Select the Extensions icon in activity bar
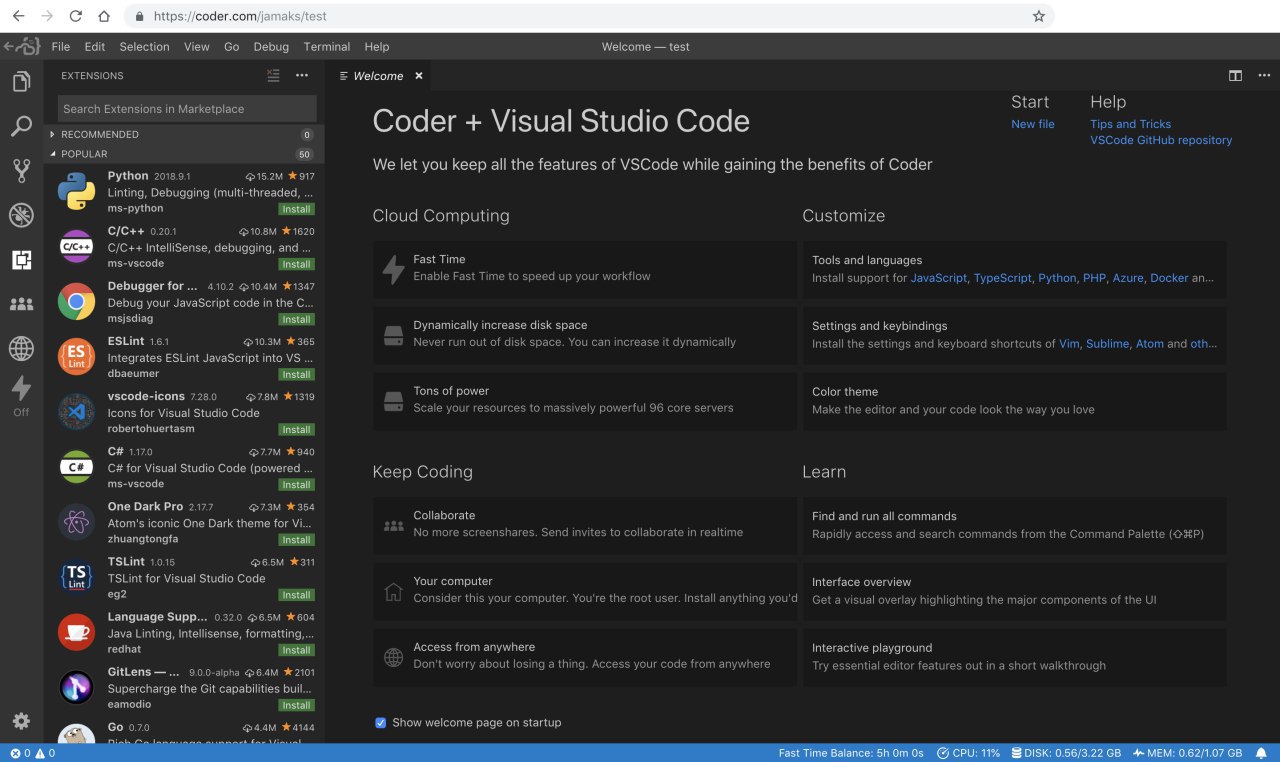This screenshot has width=1280, height=762. click(21, 260)
